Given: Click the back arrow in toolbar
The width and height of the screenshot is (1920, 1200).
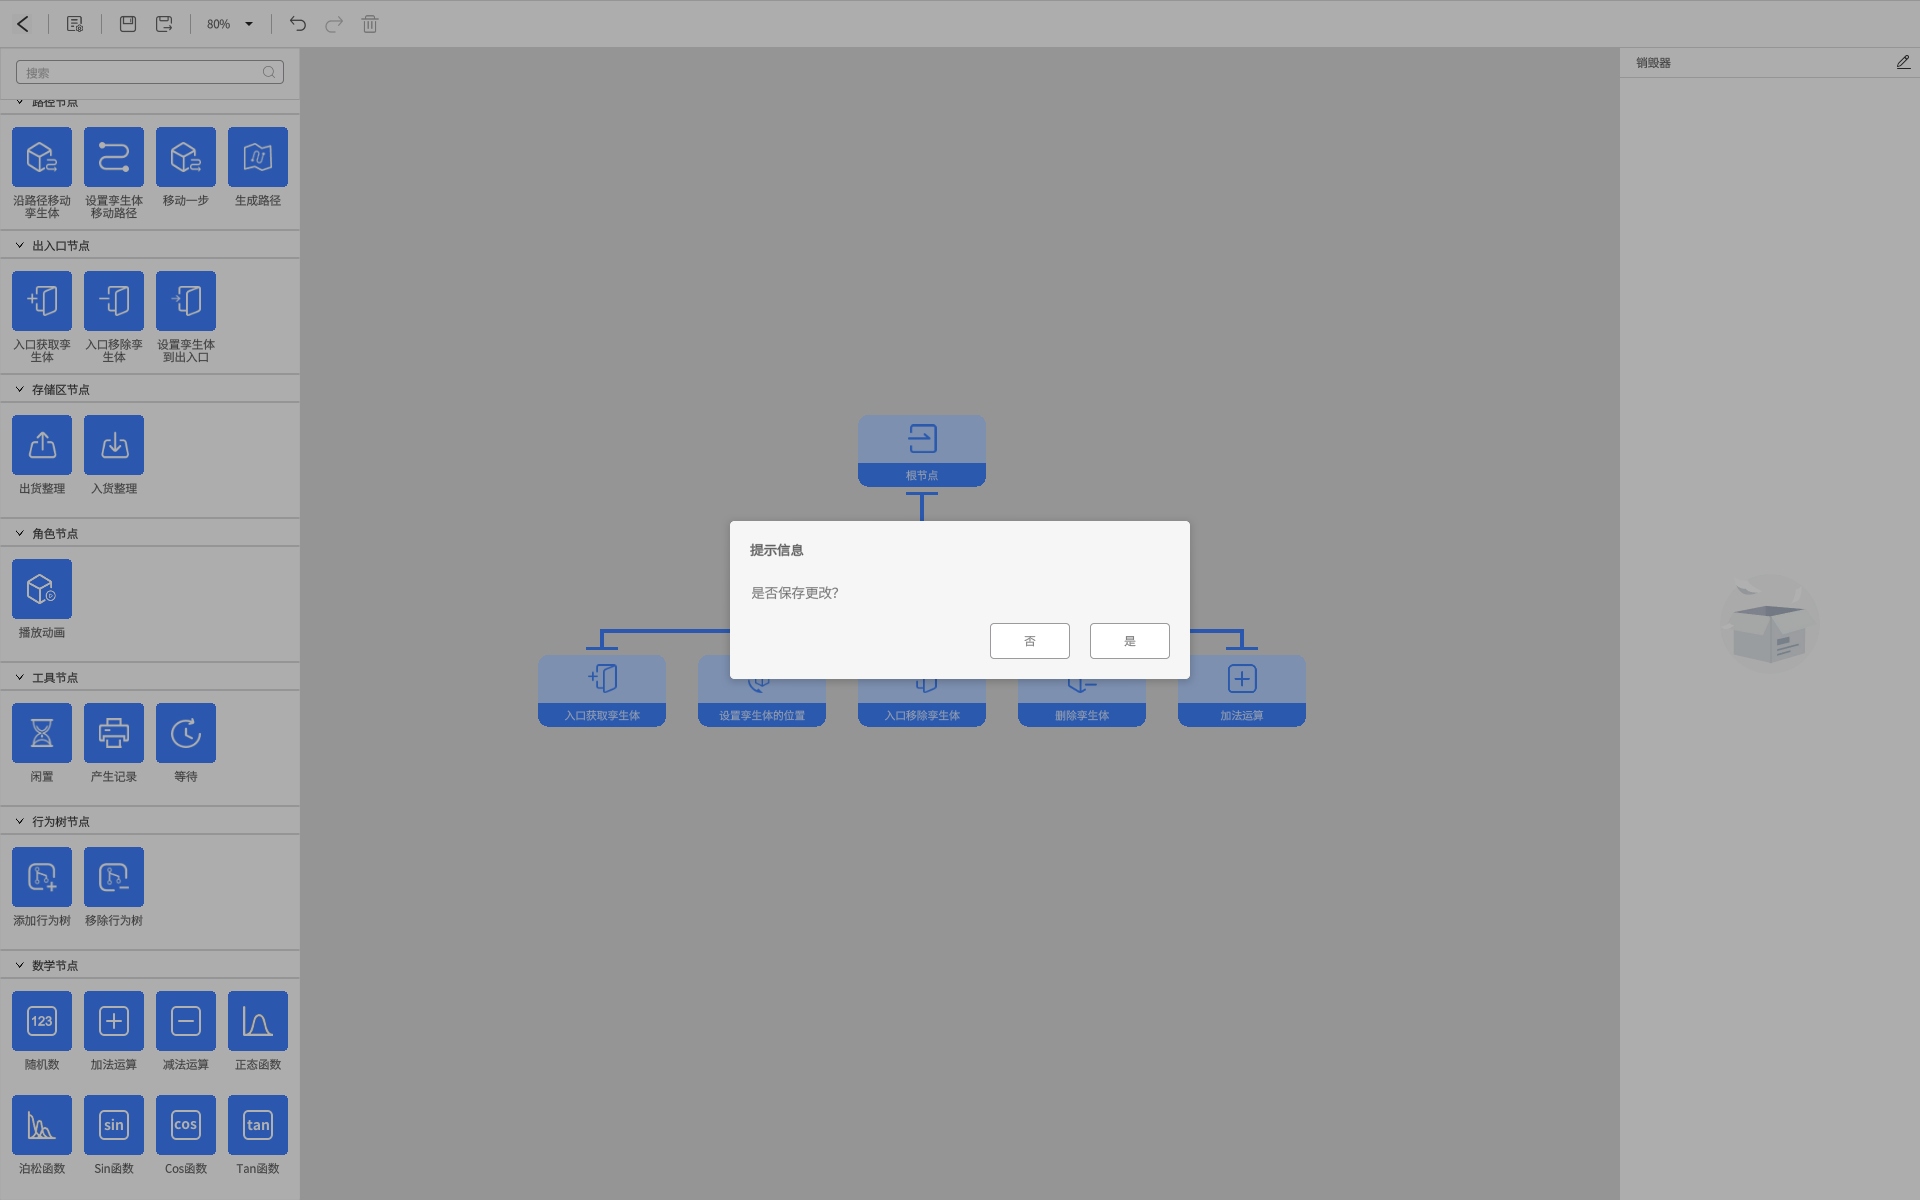Looking at the screenshot, I should 23,24.
